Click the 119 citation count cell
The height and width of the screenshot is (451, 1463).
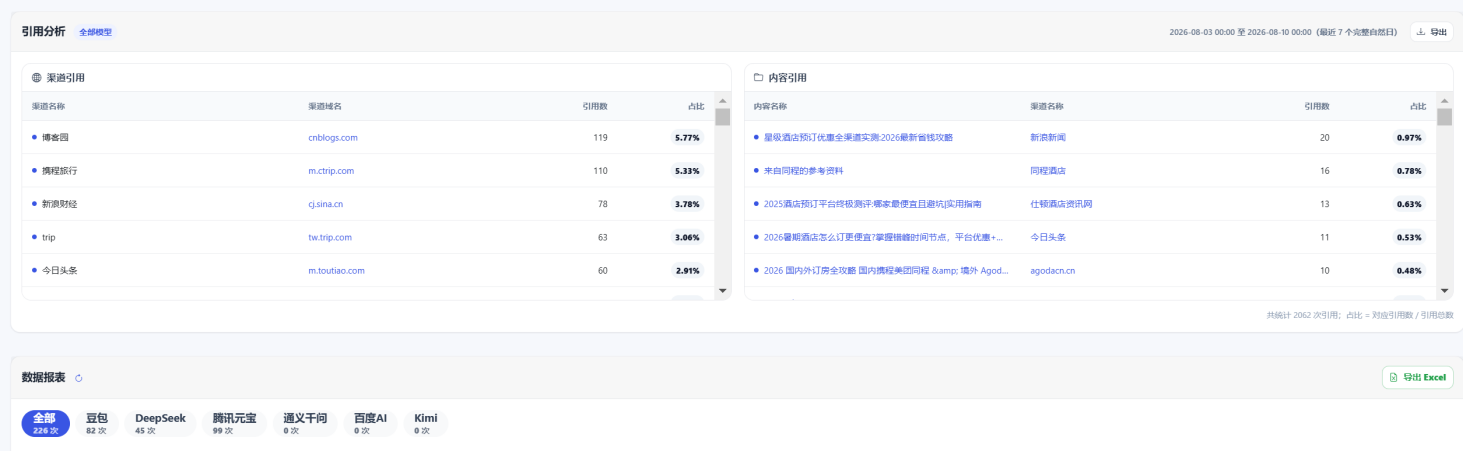(600, 137)
